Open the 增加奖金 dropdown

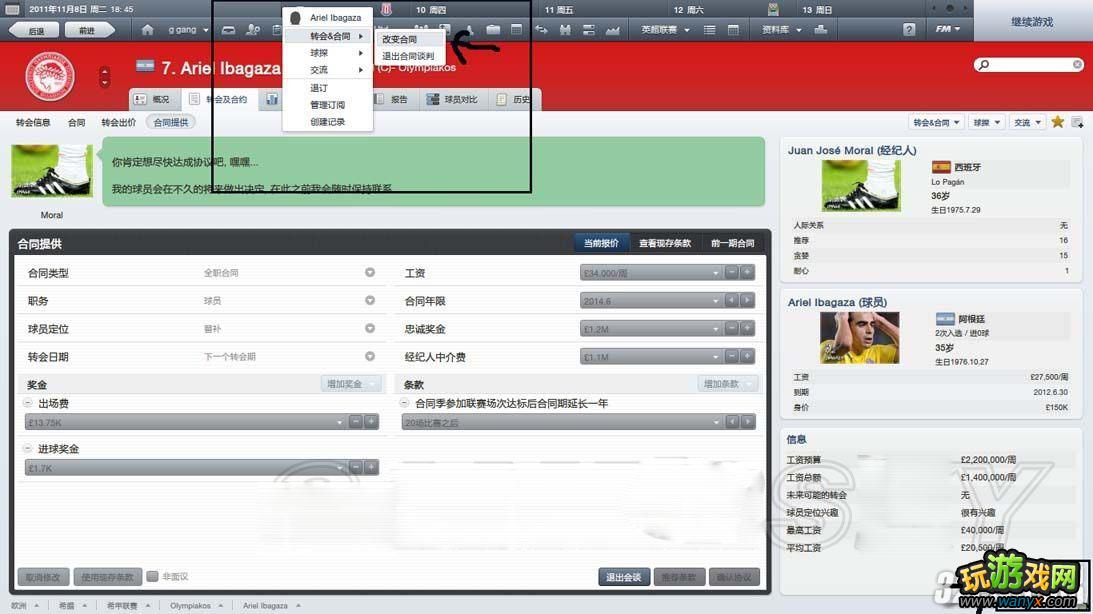click(352, 384)
